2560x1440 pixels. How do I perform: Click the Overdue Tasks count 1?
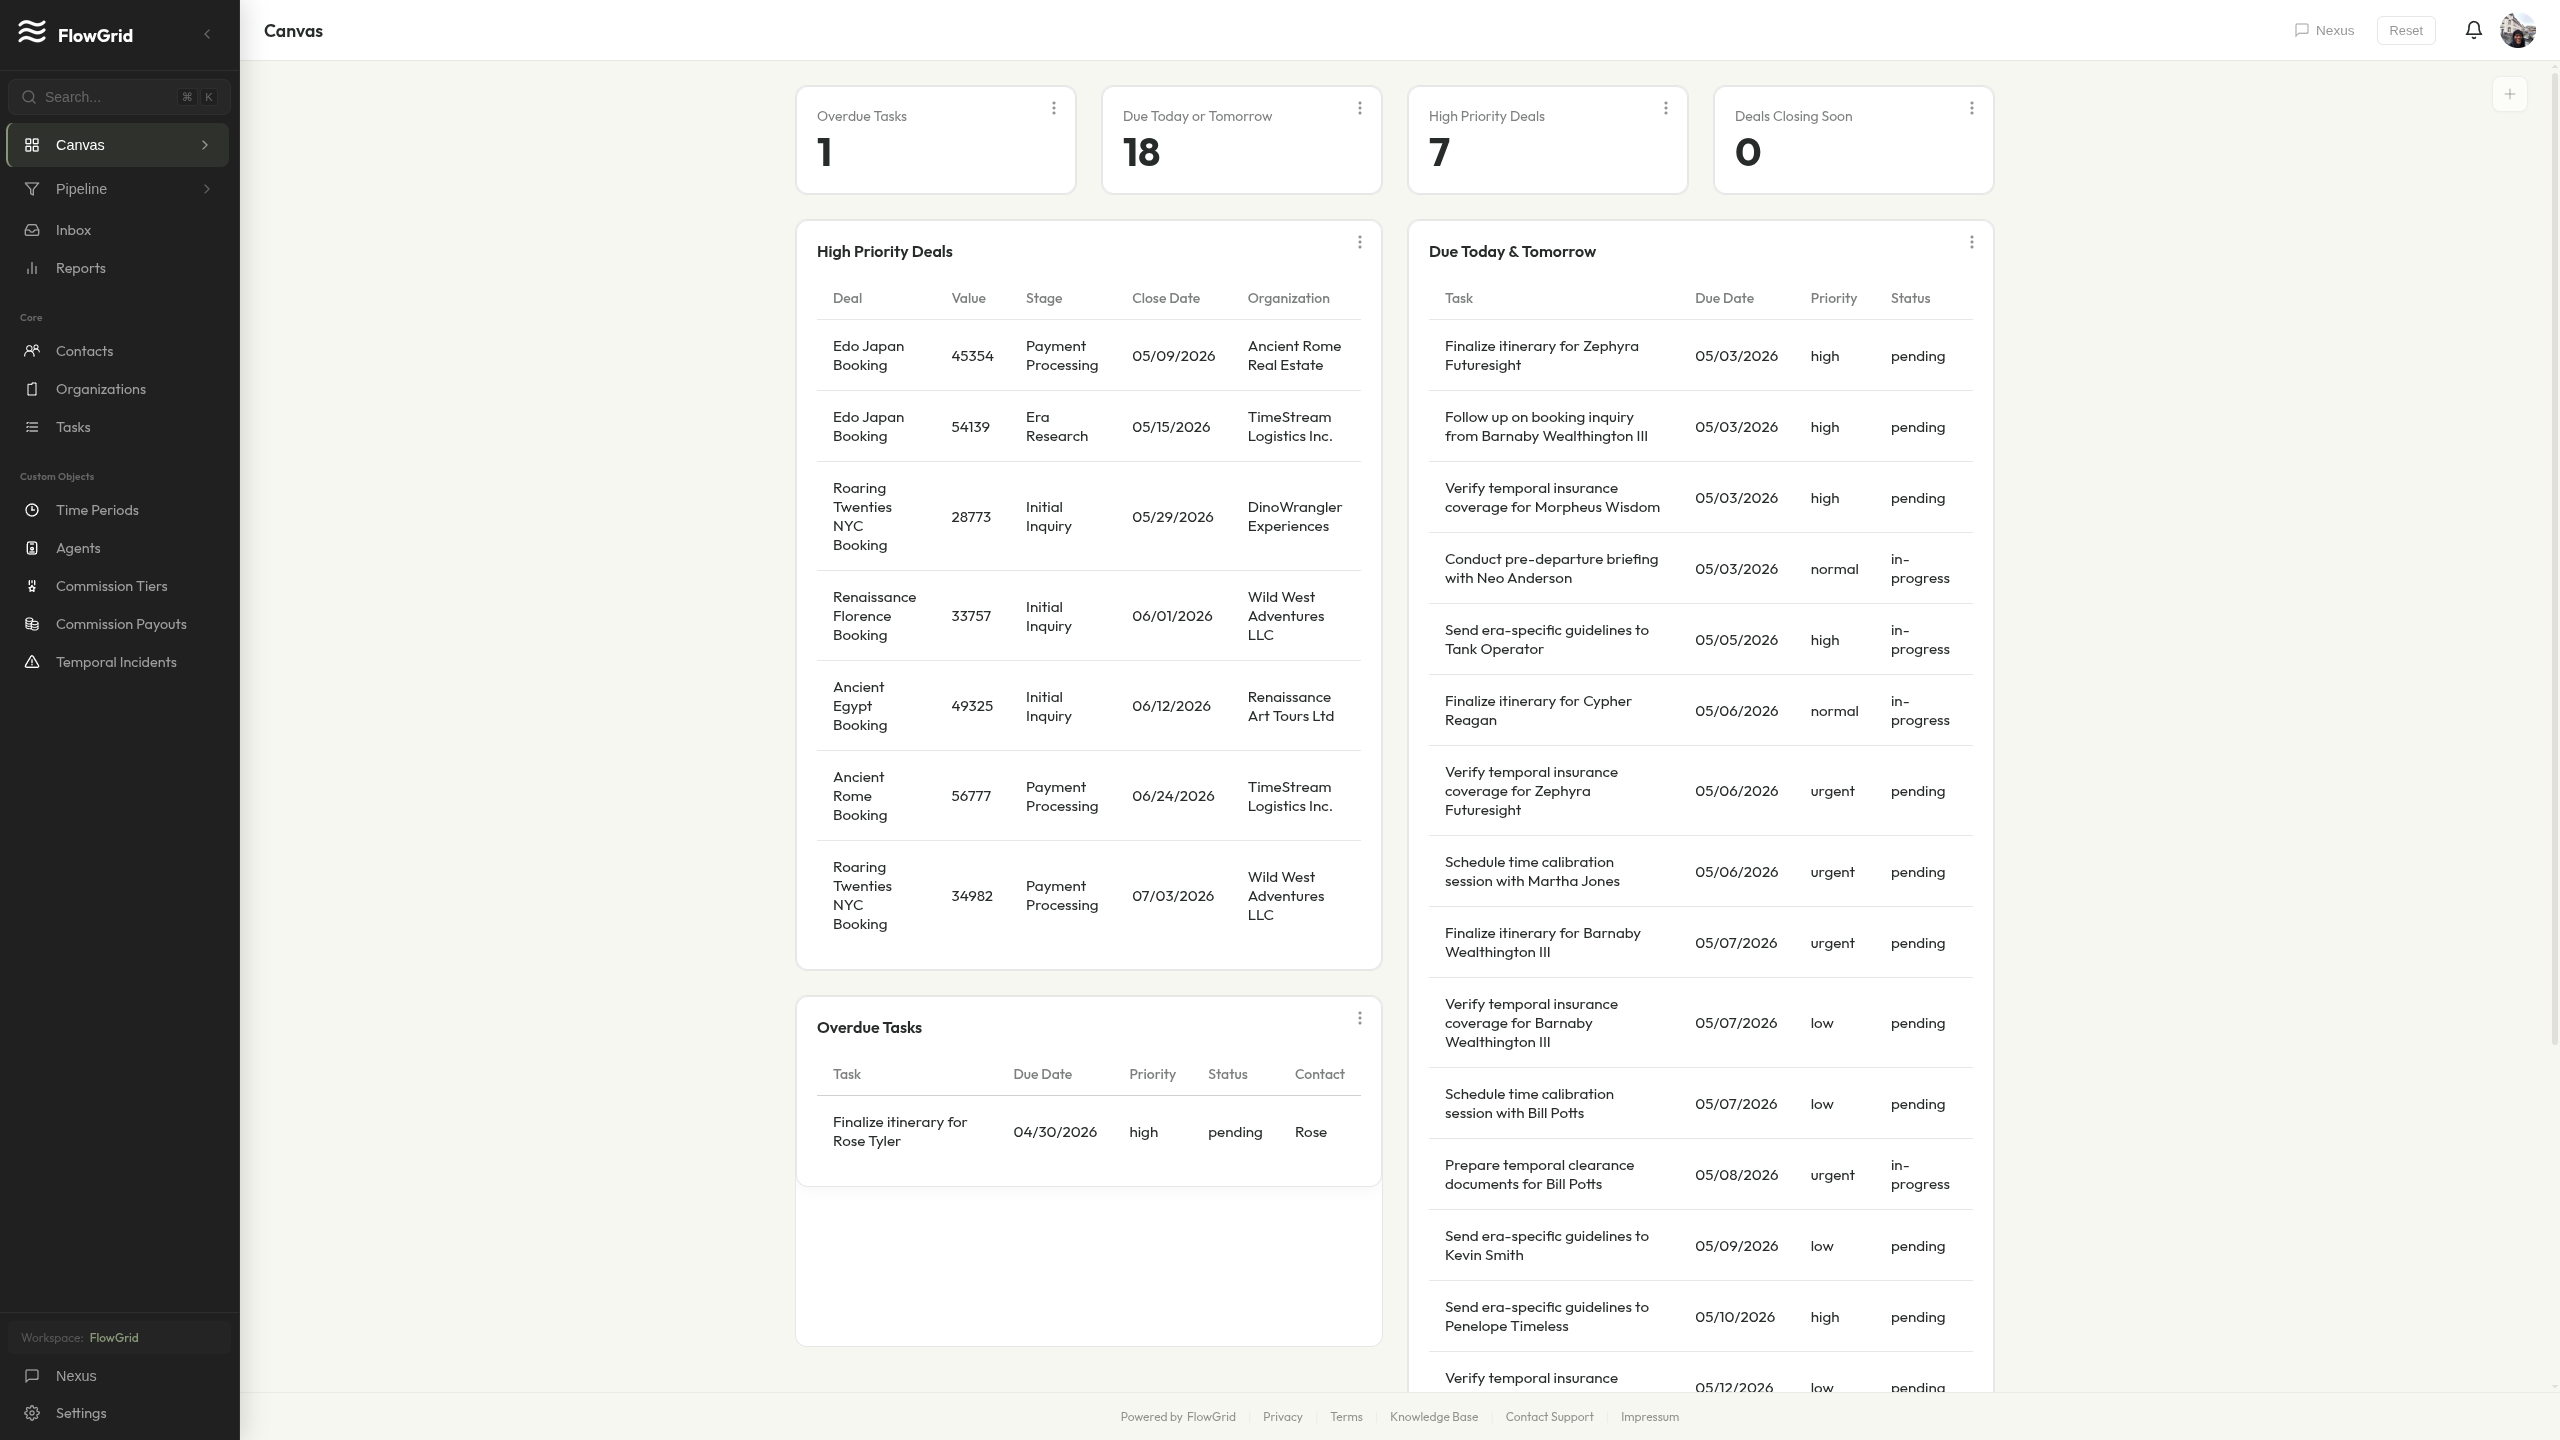tap(825, 153)
